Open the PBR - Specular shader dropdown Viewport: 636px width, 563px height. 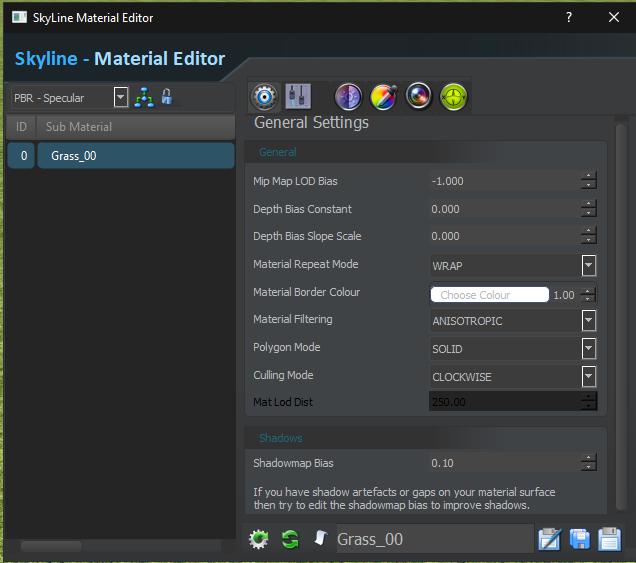pos(120,97)
